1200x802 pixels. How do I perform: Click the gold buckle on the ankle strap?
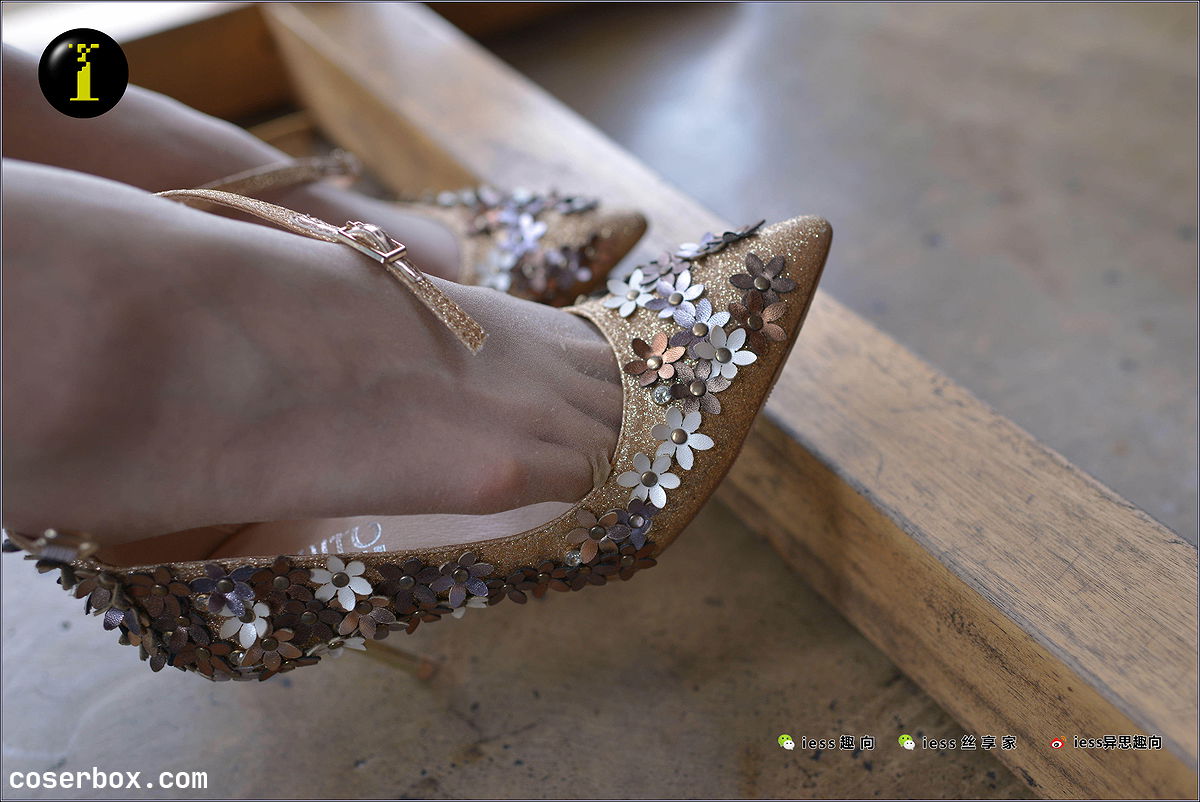tap(372, 242)
